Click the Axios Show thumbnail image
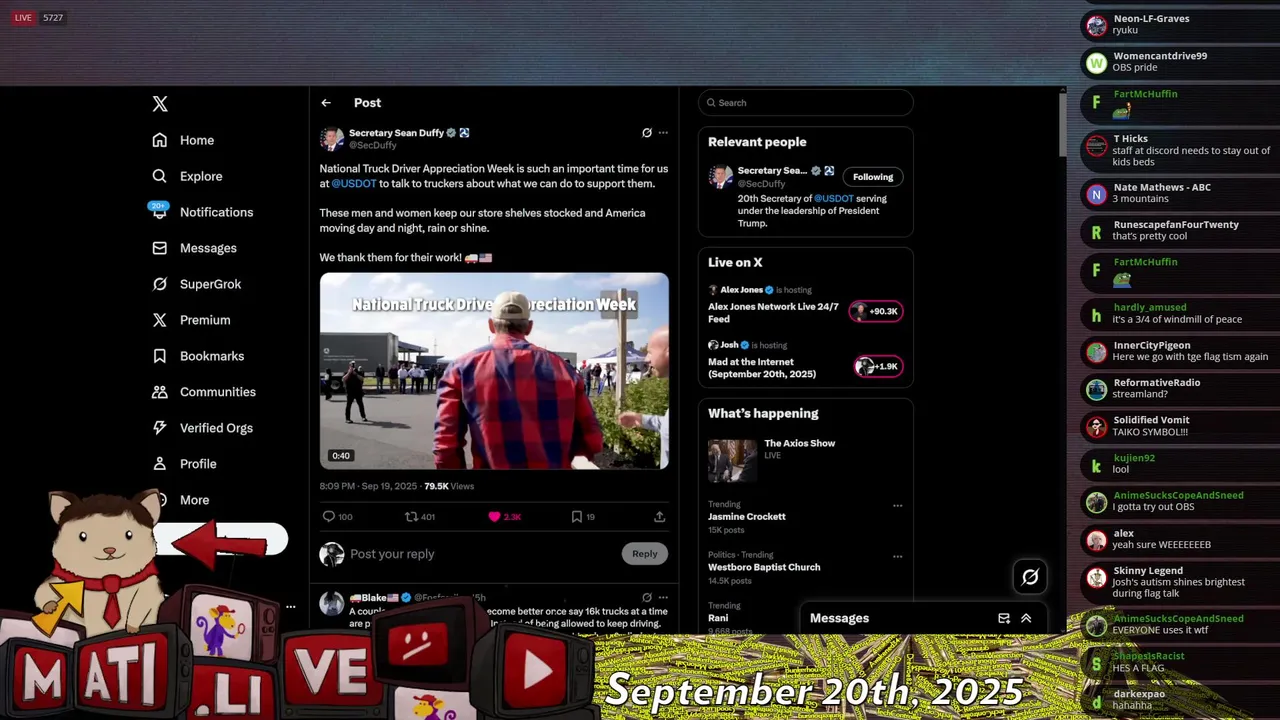This screenshot has height=720, width=1280. [x=732, y=461]
